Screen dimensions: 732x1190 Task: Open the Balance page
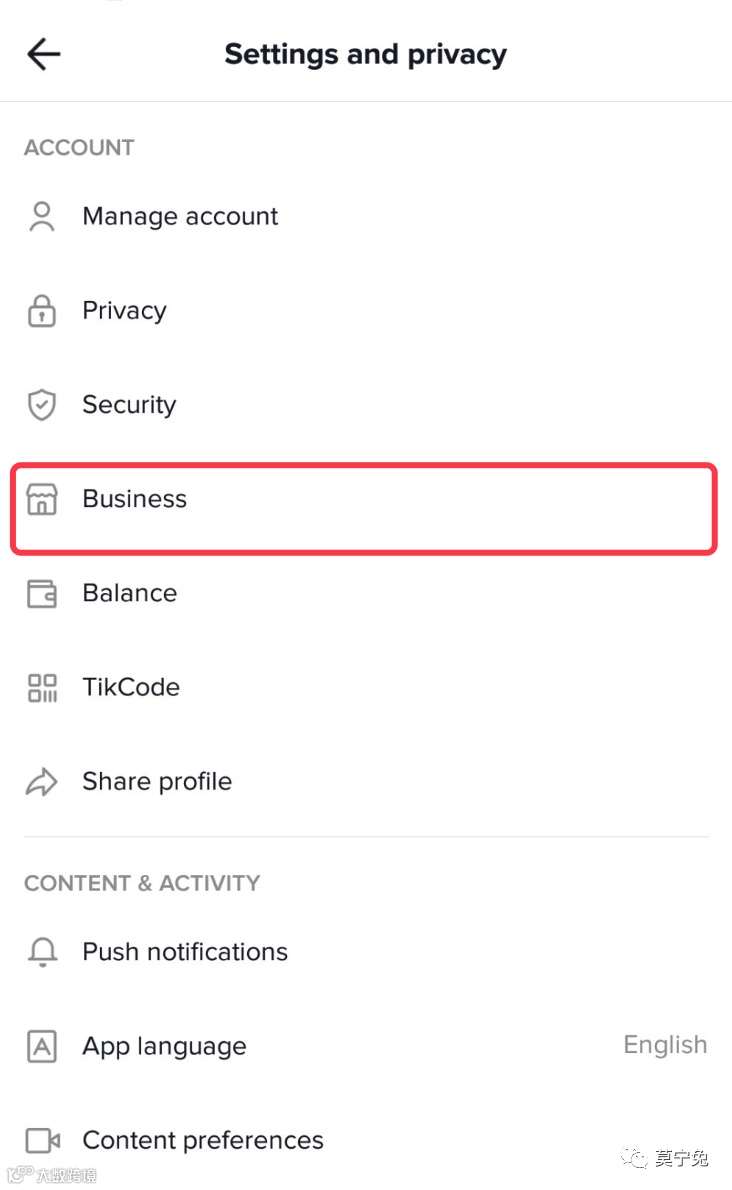point(130,593)
